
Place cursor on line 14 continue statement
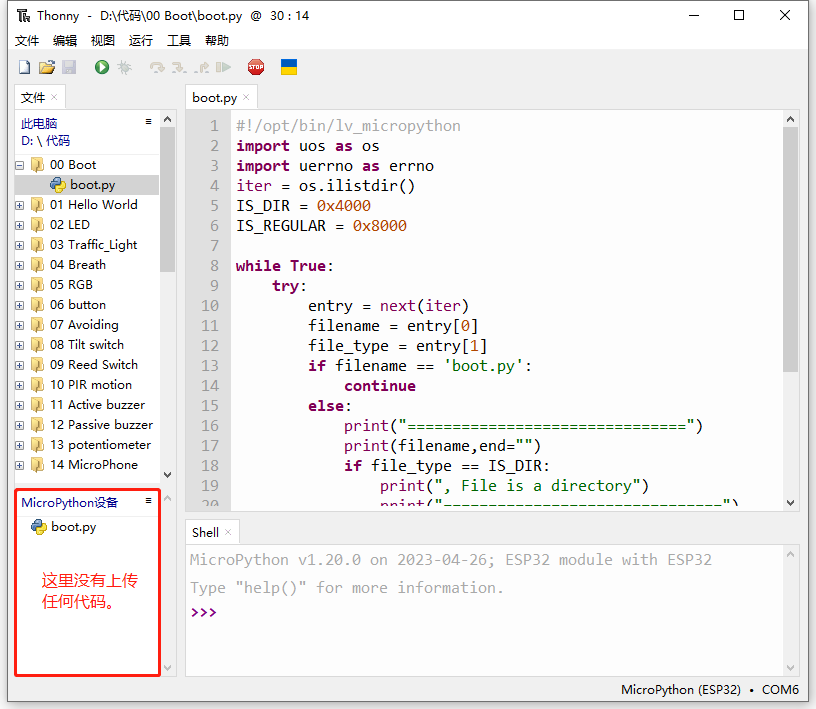[380, 386]
